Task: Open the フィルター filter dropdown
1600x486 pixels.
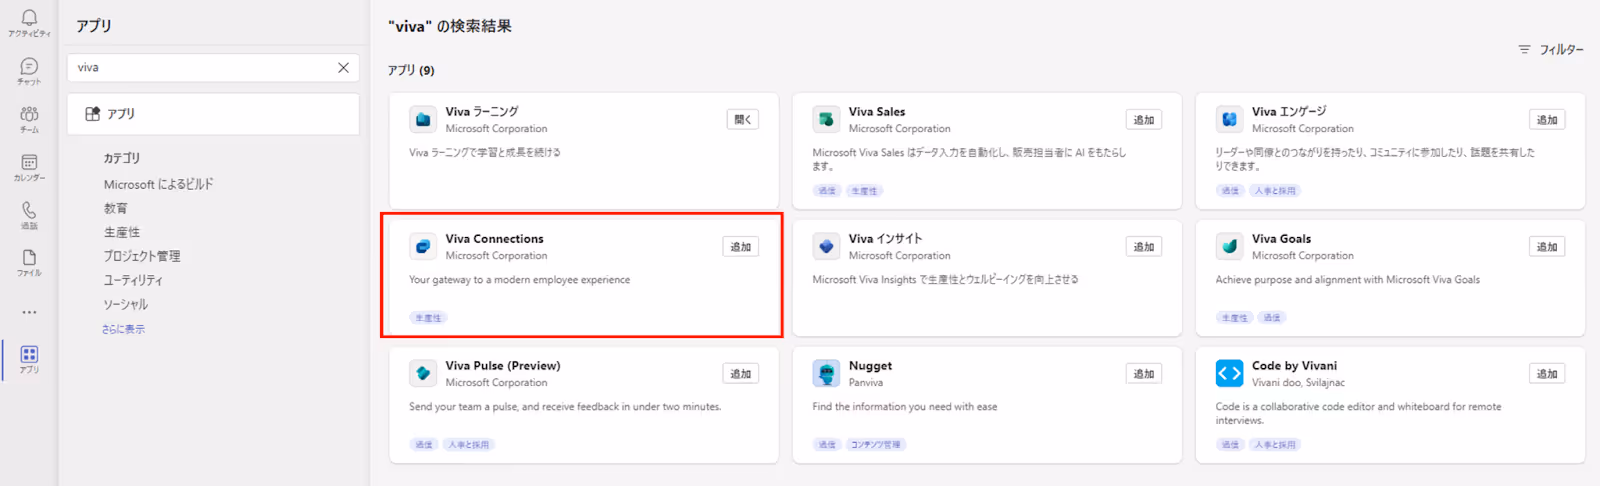Action: [x=1551, y=49]
